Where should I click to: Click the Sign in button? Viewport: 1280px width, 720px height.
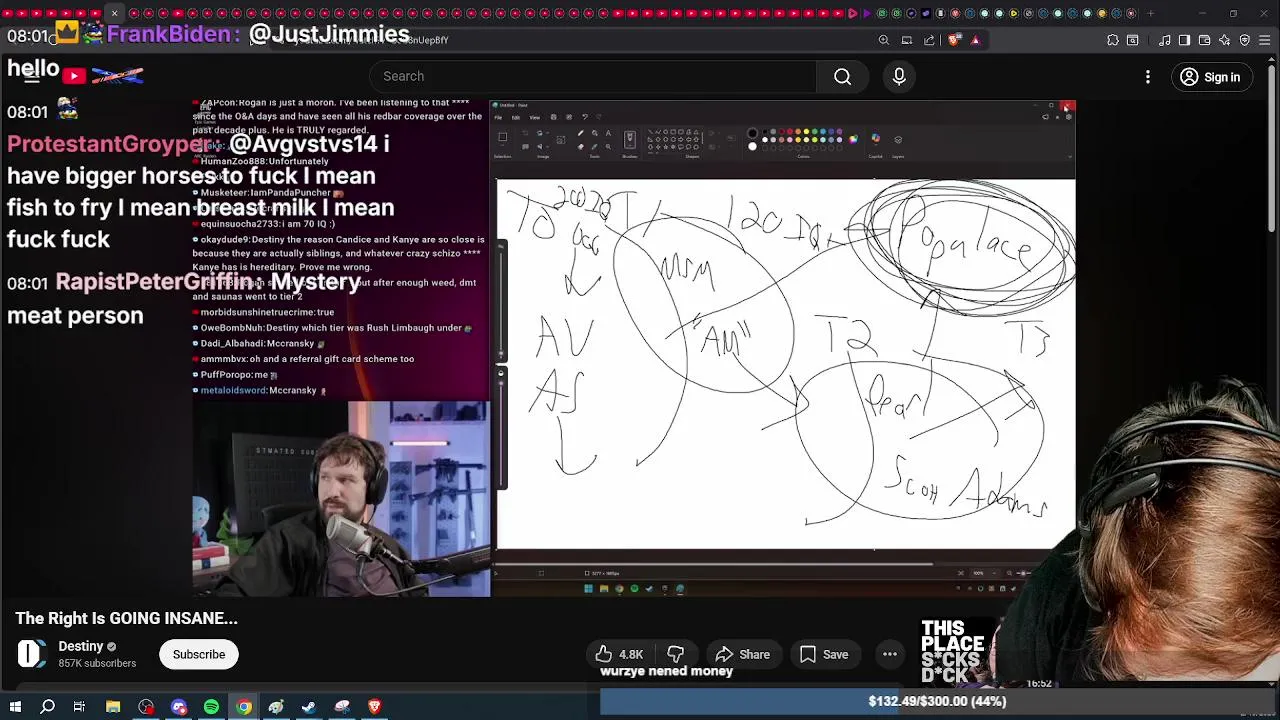click(x=1210, y=77)
